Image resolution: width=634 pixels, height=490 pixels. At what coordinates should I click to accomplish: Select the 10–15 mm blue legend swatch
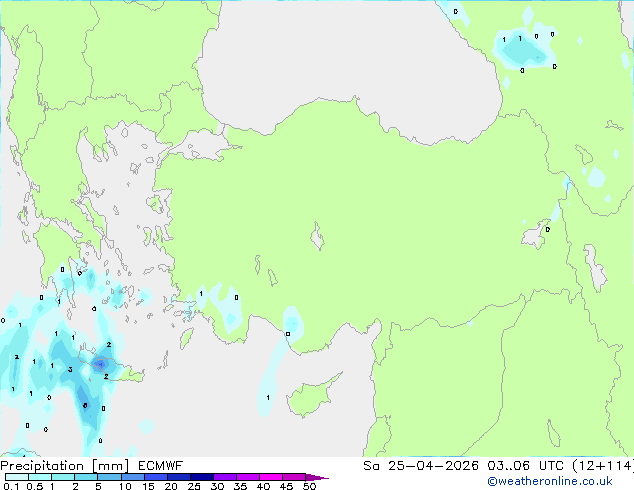132,477
